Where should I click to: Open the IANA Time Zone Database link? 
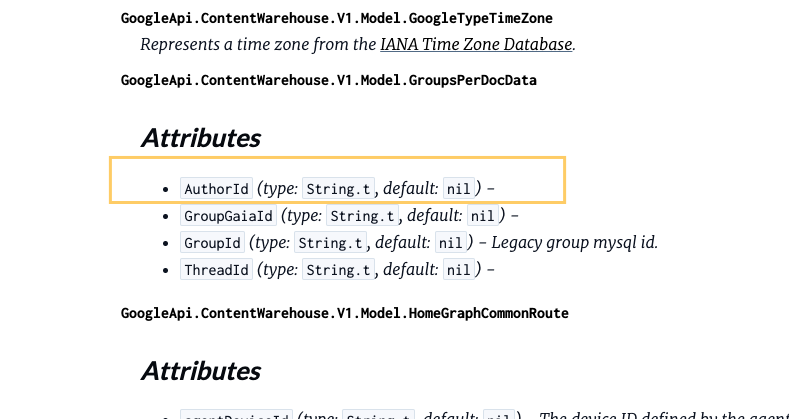[x=476, y=45]
